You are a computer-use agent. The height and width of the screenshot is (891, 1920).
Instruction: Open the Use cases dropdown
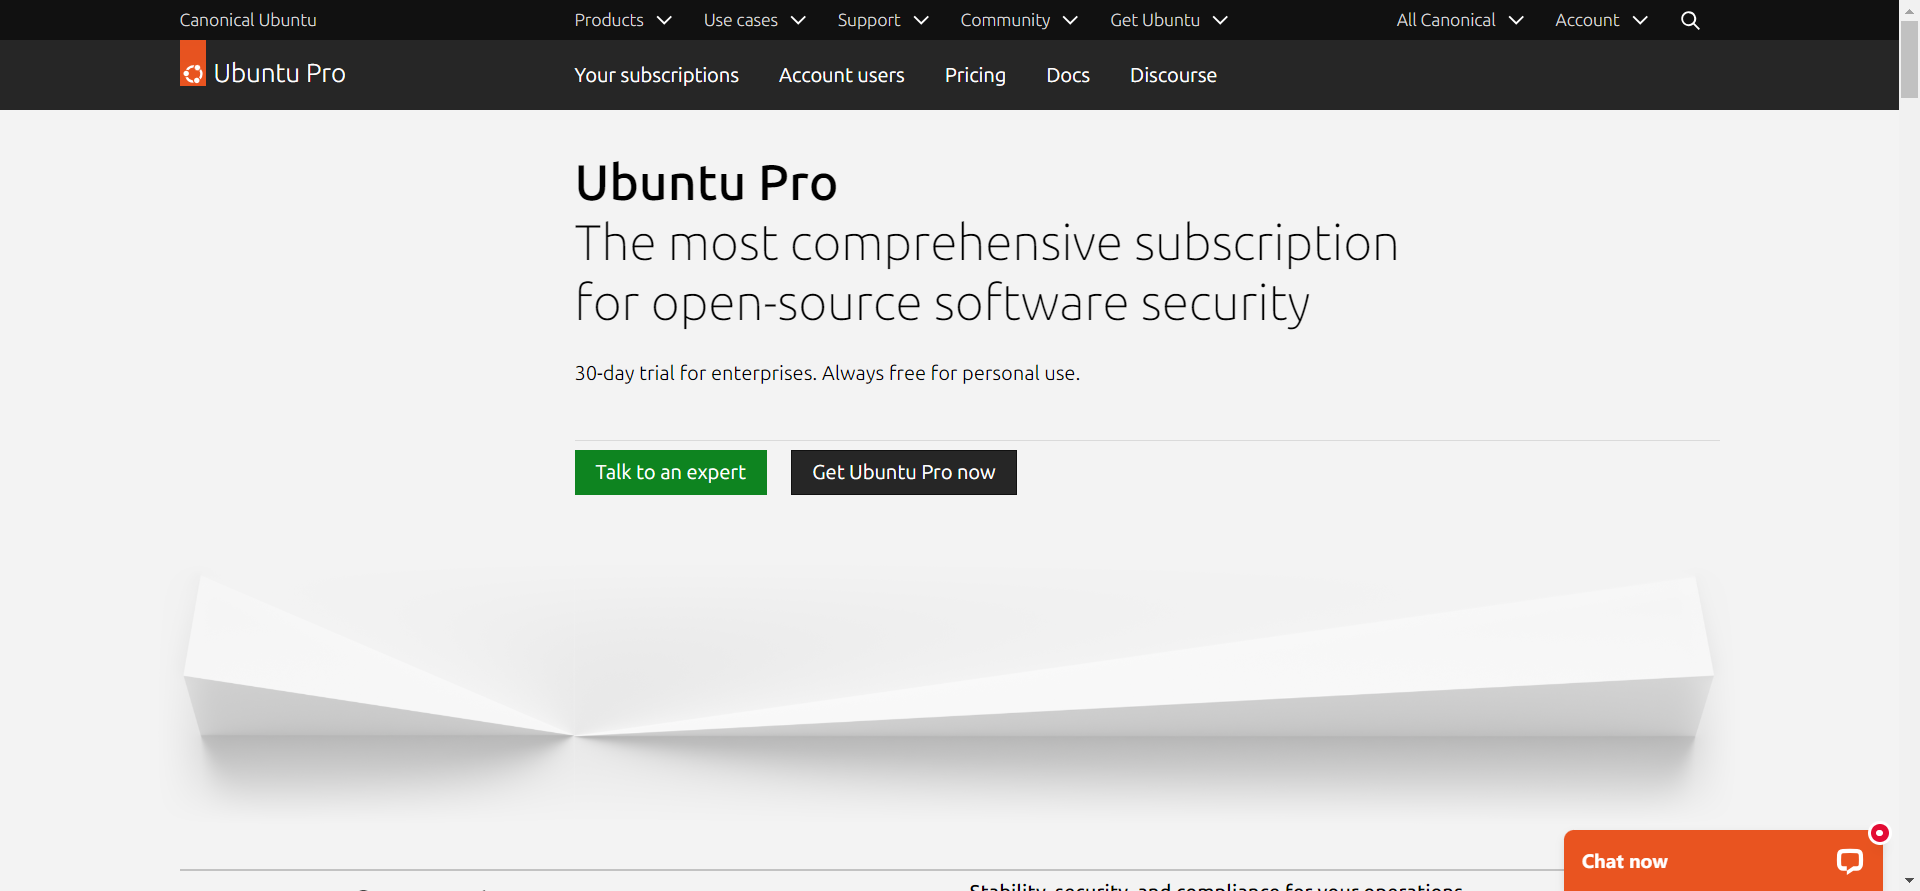click(754, 20)
